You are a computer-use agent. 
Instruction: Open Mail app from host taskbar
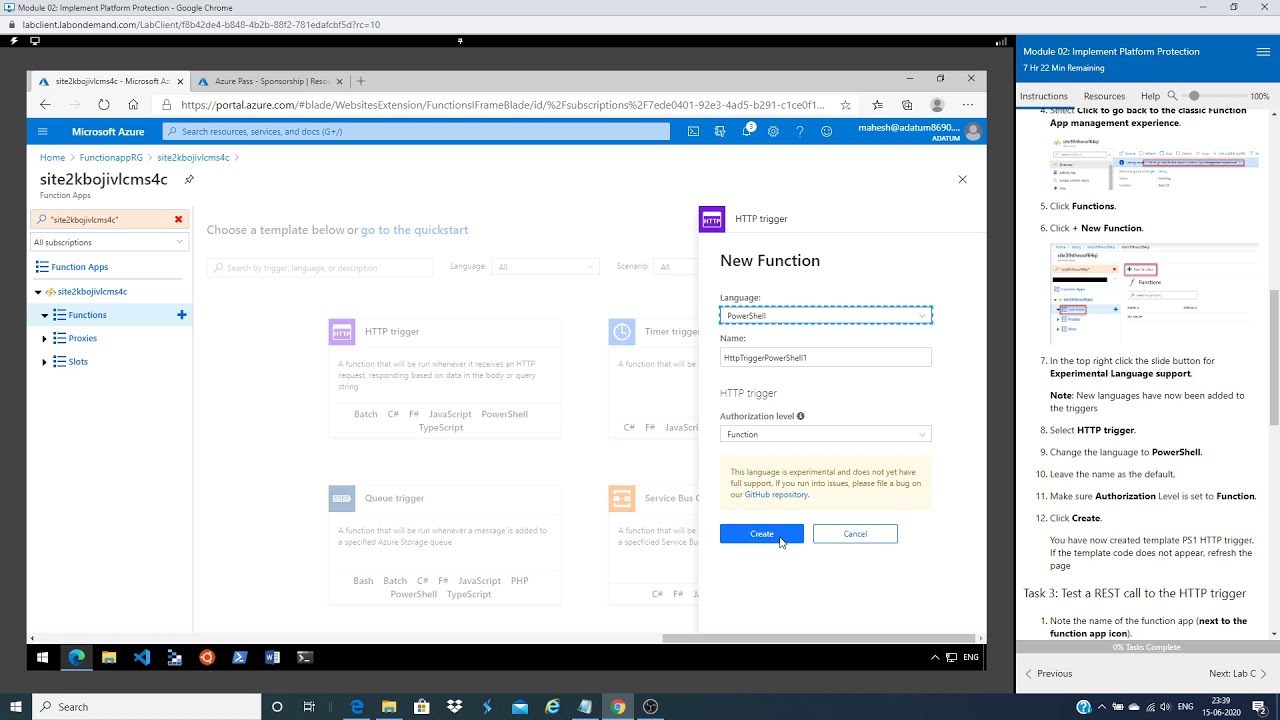[520, 707]
